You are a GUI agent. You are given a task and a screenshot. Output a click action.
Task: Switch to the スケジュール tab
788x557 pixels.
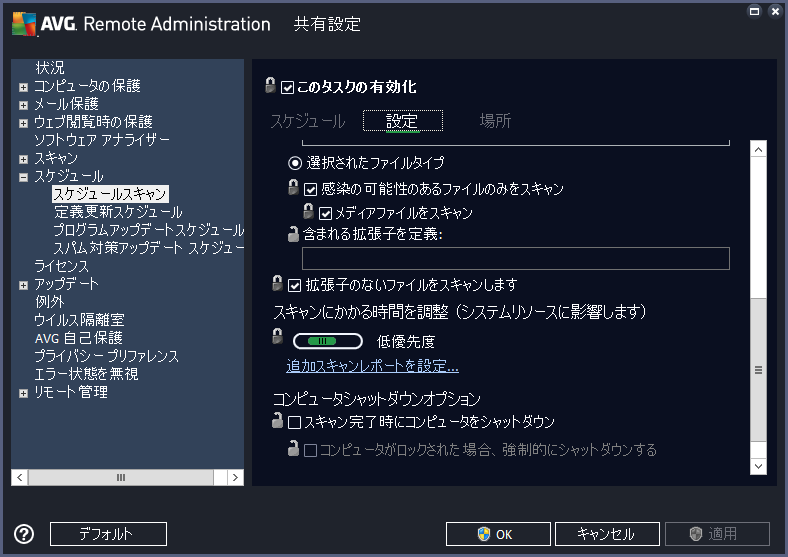coord(308,121)
